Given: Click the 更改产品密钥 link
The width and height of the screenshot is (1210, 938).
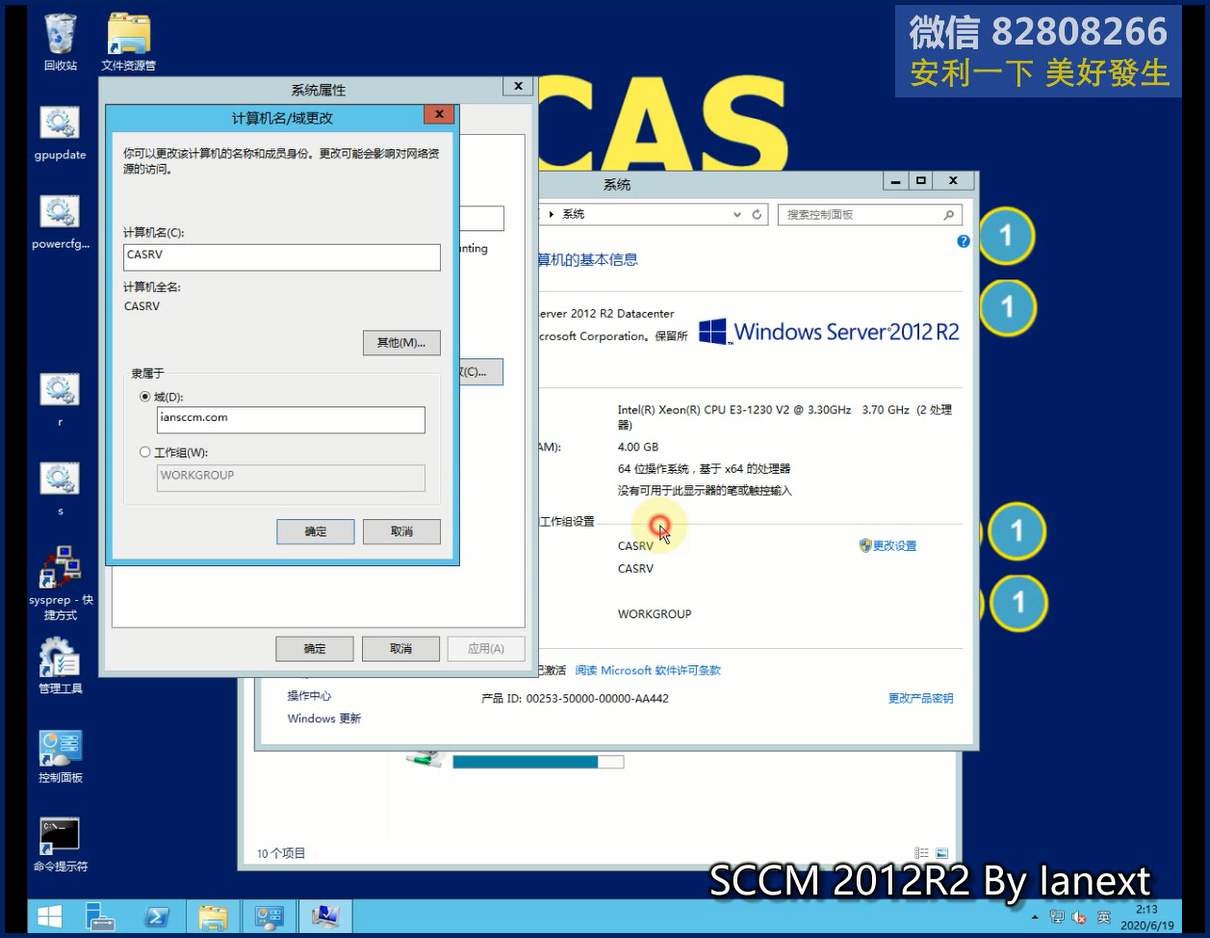Looking at the screenshot, I should pos(920,698).
